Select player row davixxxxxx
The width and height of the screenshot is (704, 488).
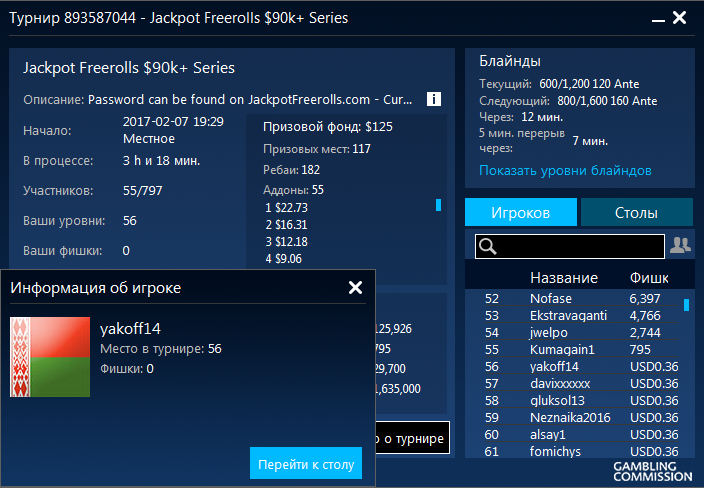coord(580,384)
